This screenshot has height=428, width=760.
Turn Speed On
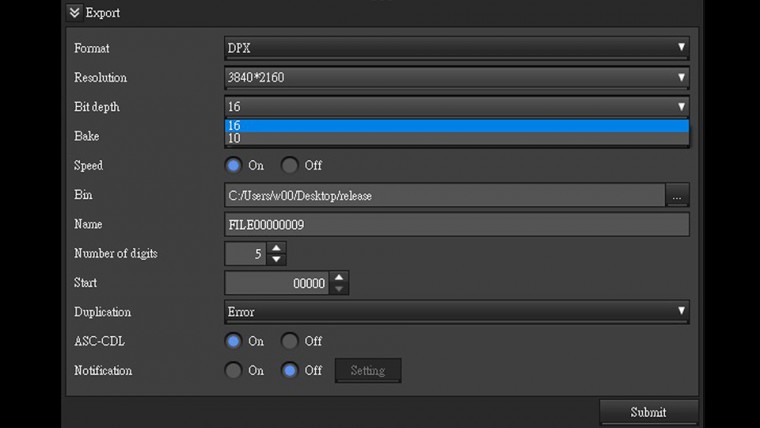[x=234, y=165]
